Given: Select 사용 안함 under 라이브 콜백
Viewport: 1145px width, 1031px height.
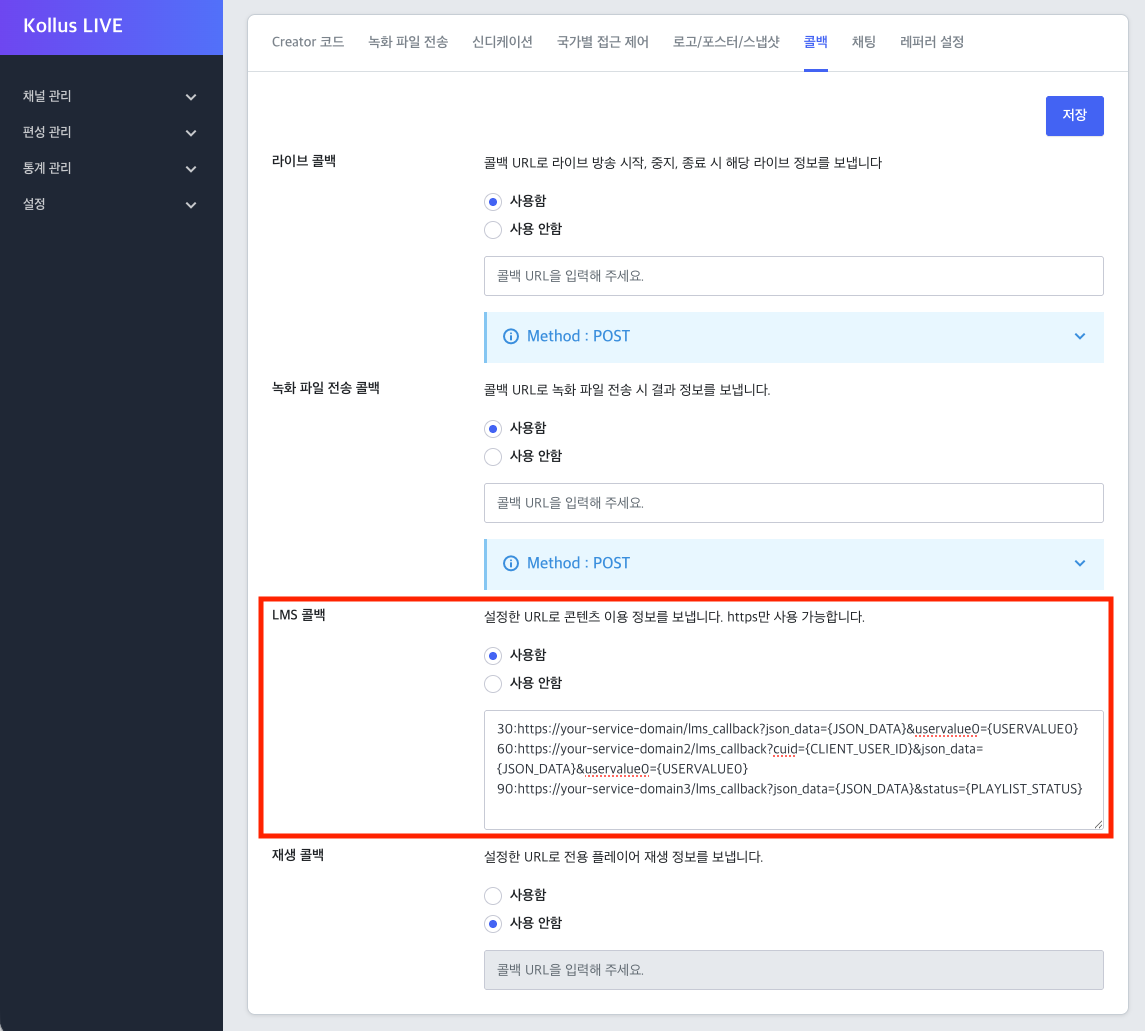Looking at the screenshot, I should pyautogui.click(x=493, y=229).
